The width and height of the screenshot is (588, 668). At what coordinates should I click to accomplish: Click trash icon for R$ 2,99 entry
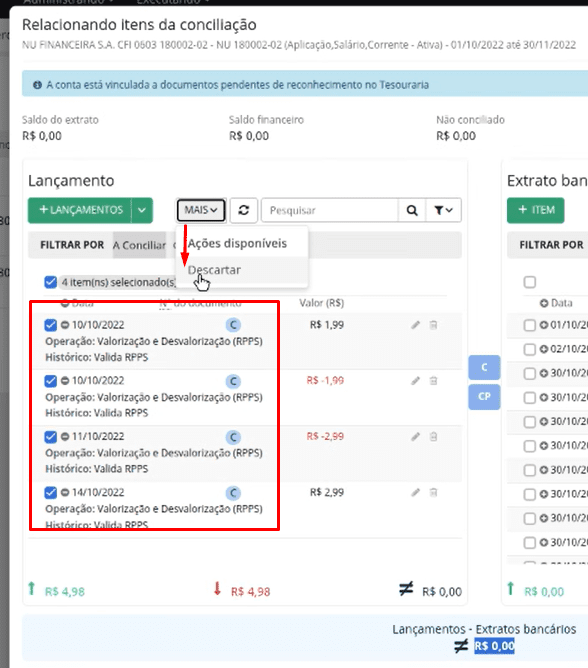(x=433, y=492)
